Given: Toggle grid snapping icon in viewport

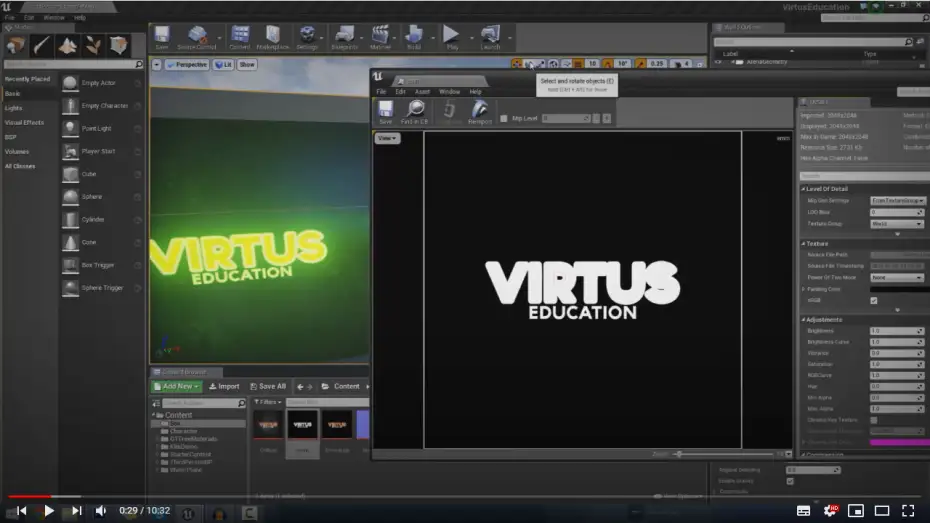Looking at the screenshot, I should (578, 63).
